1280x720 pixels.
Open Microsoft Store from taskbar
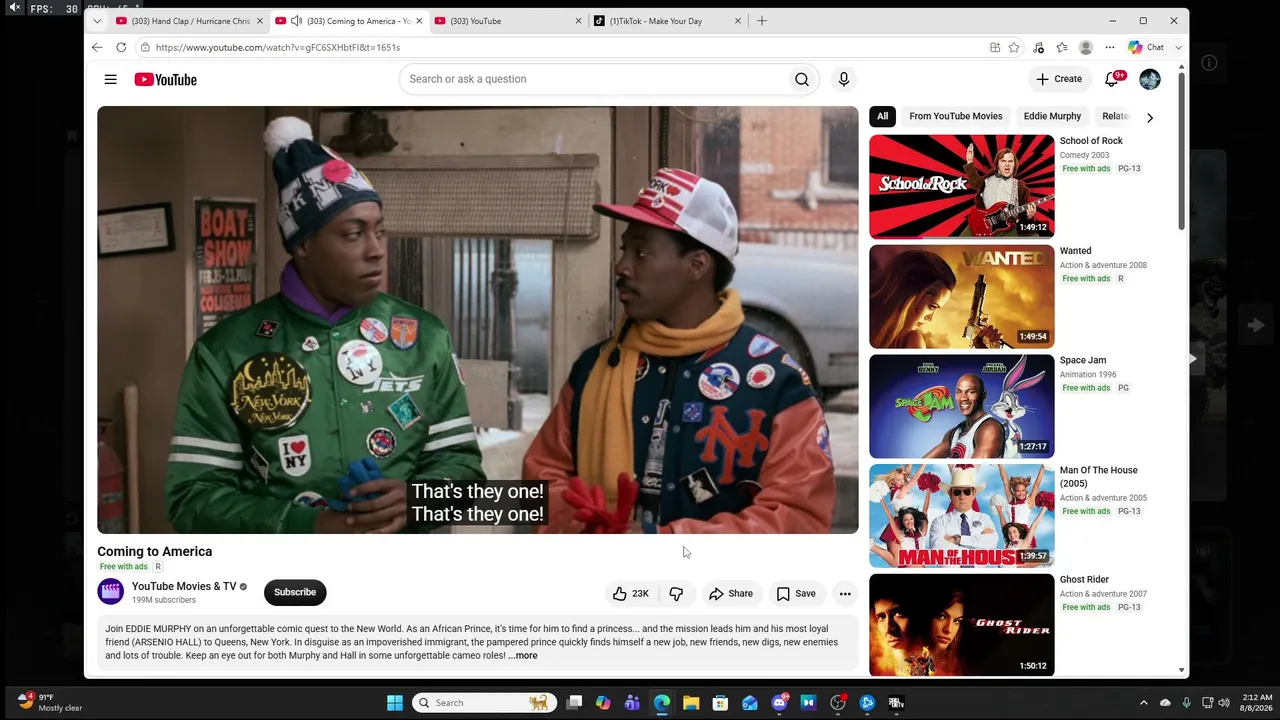click(x=720, y=703)
